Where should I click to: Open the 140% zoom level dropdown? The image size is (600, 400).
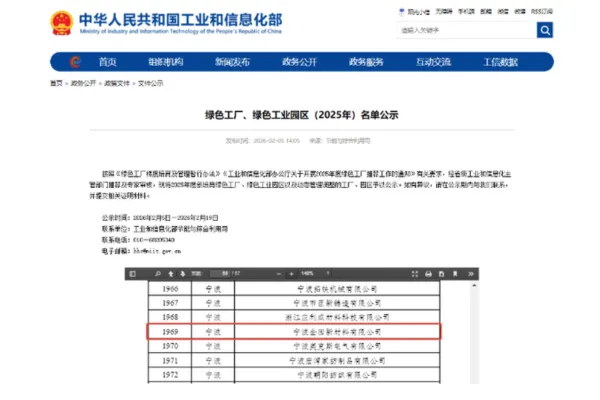[x=315, y=273]
